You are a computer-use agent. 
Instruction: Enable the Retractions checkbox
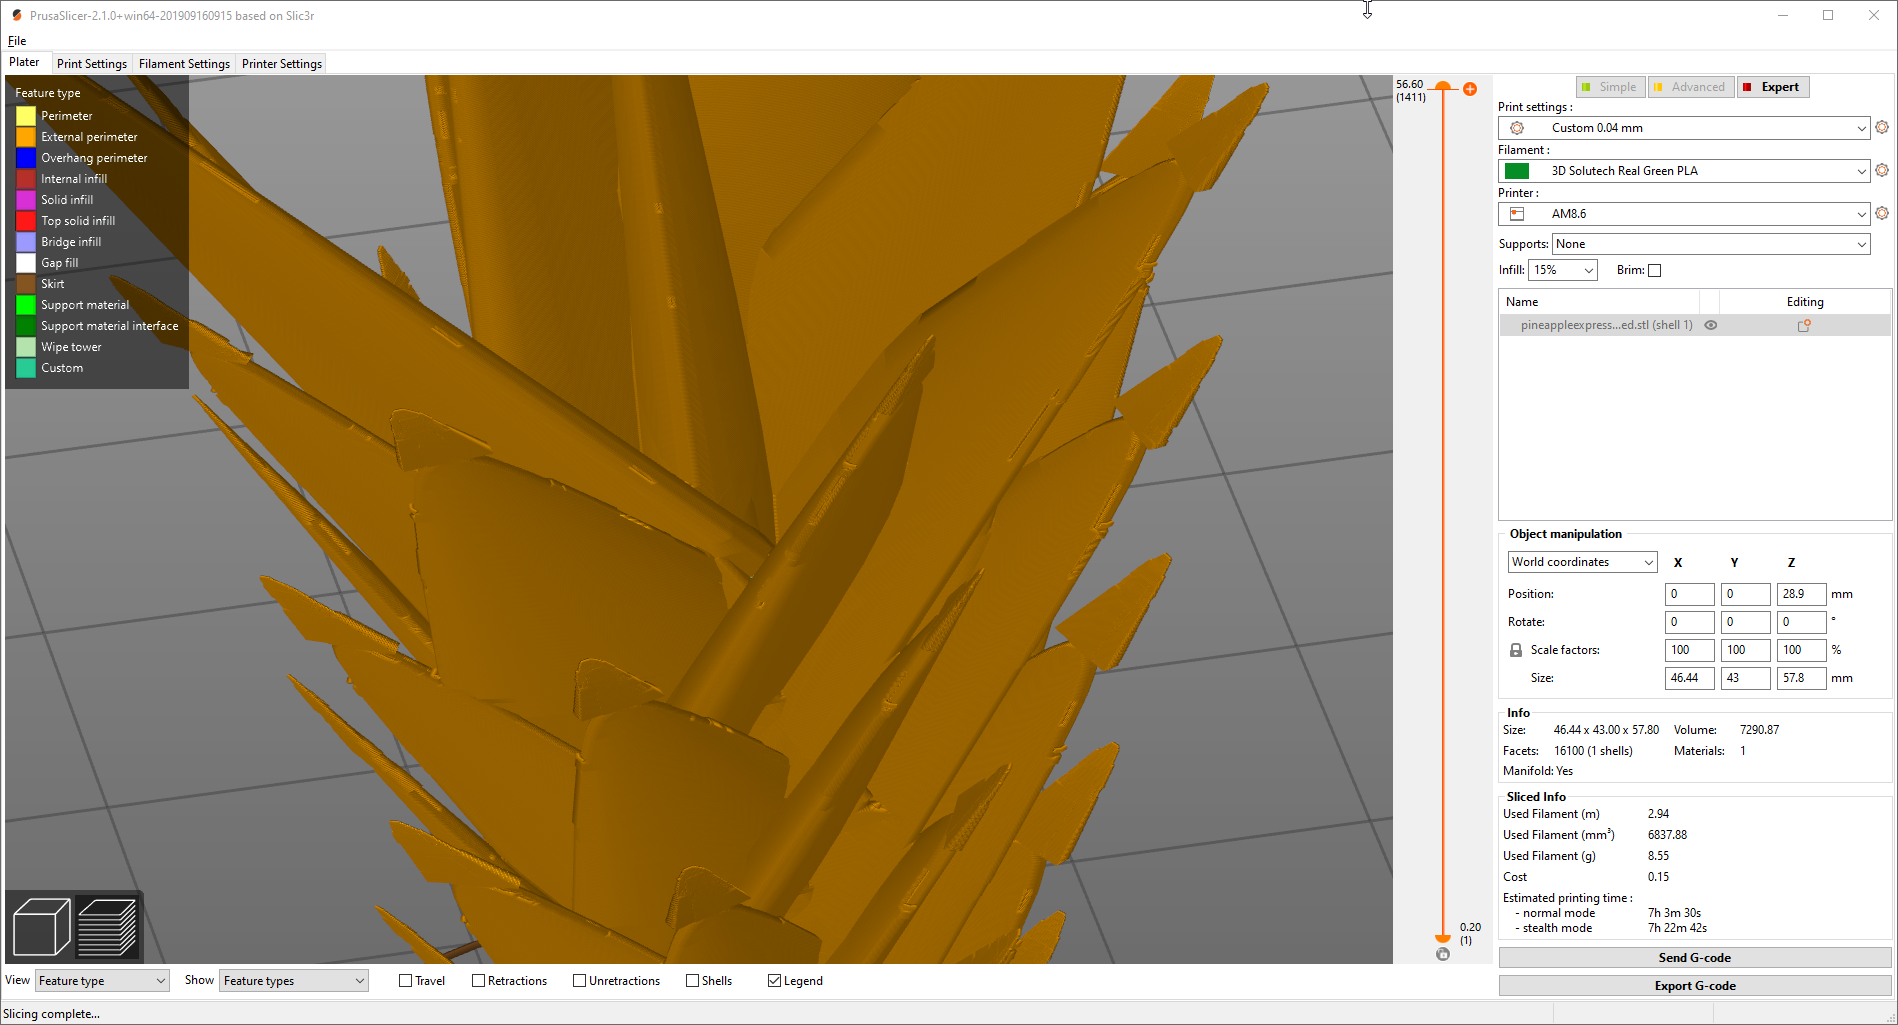[478, 981]
